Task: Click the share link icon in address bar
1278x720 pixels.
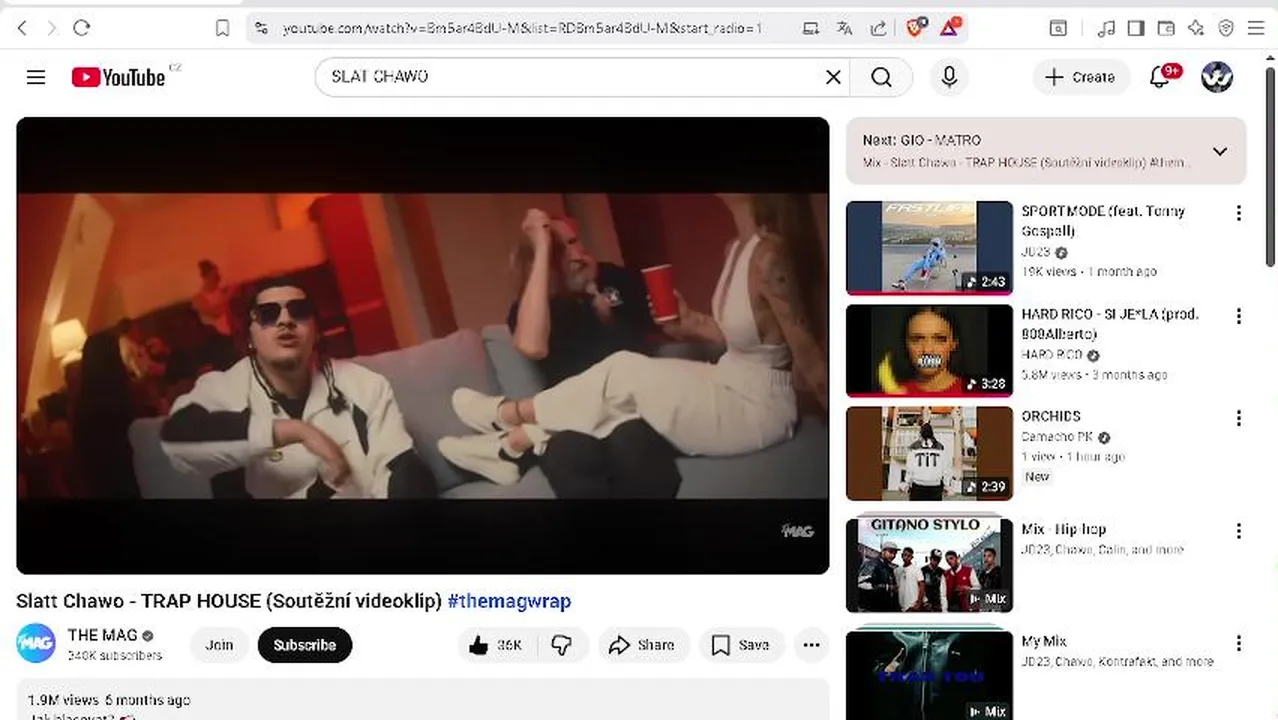Action: coord(878,28)
